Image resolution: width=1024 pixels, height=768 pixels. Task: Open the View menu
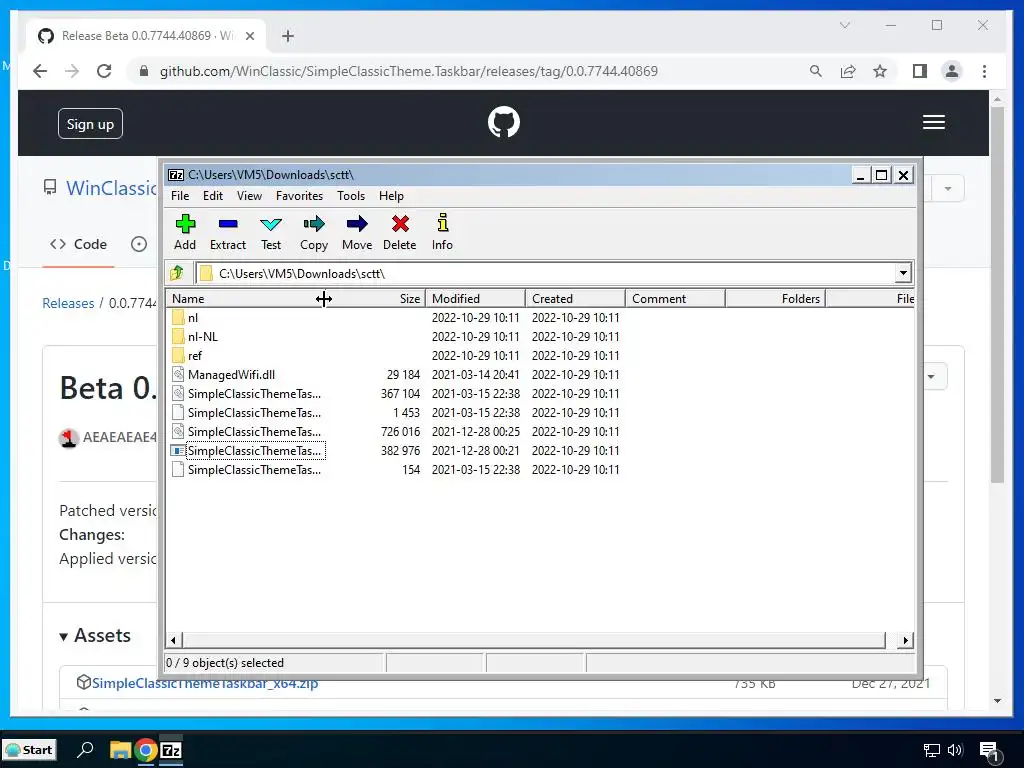(249, 196)
